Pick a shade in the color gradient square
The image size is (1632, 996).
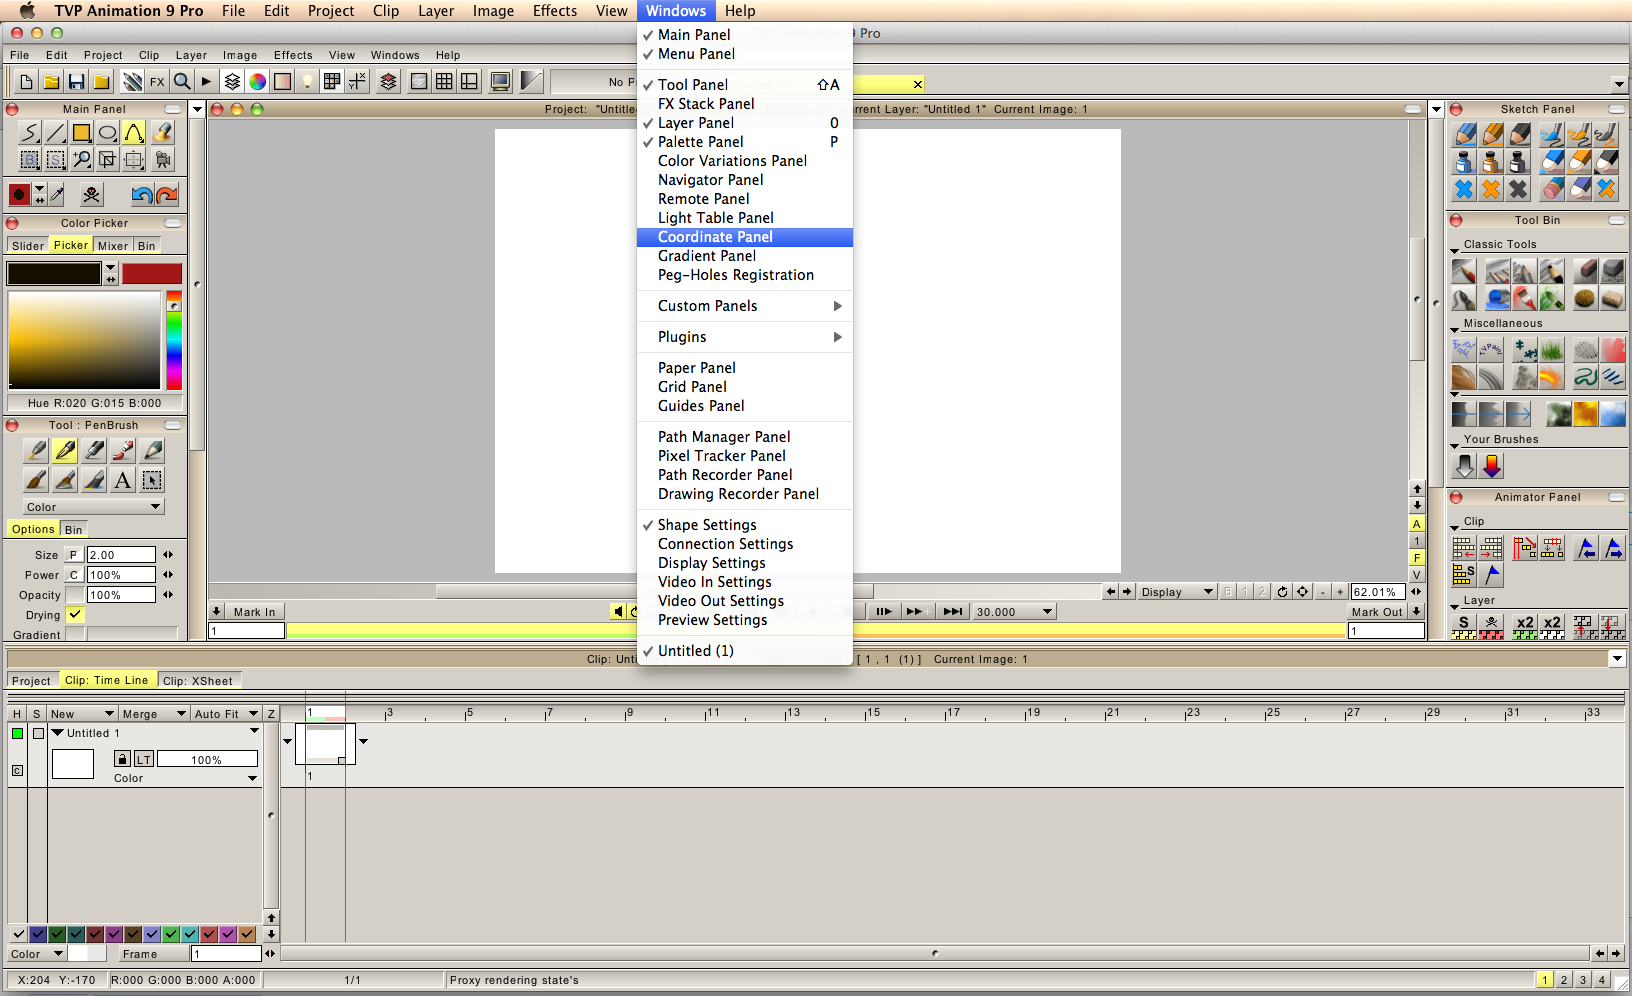pyautogui.click(x=84, y=341)
